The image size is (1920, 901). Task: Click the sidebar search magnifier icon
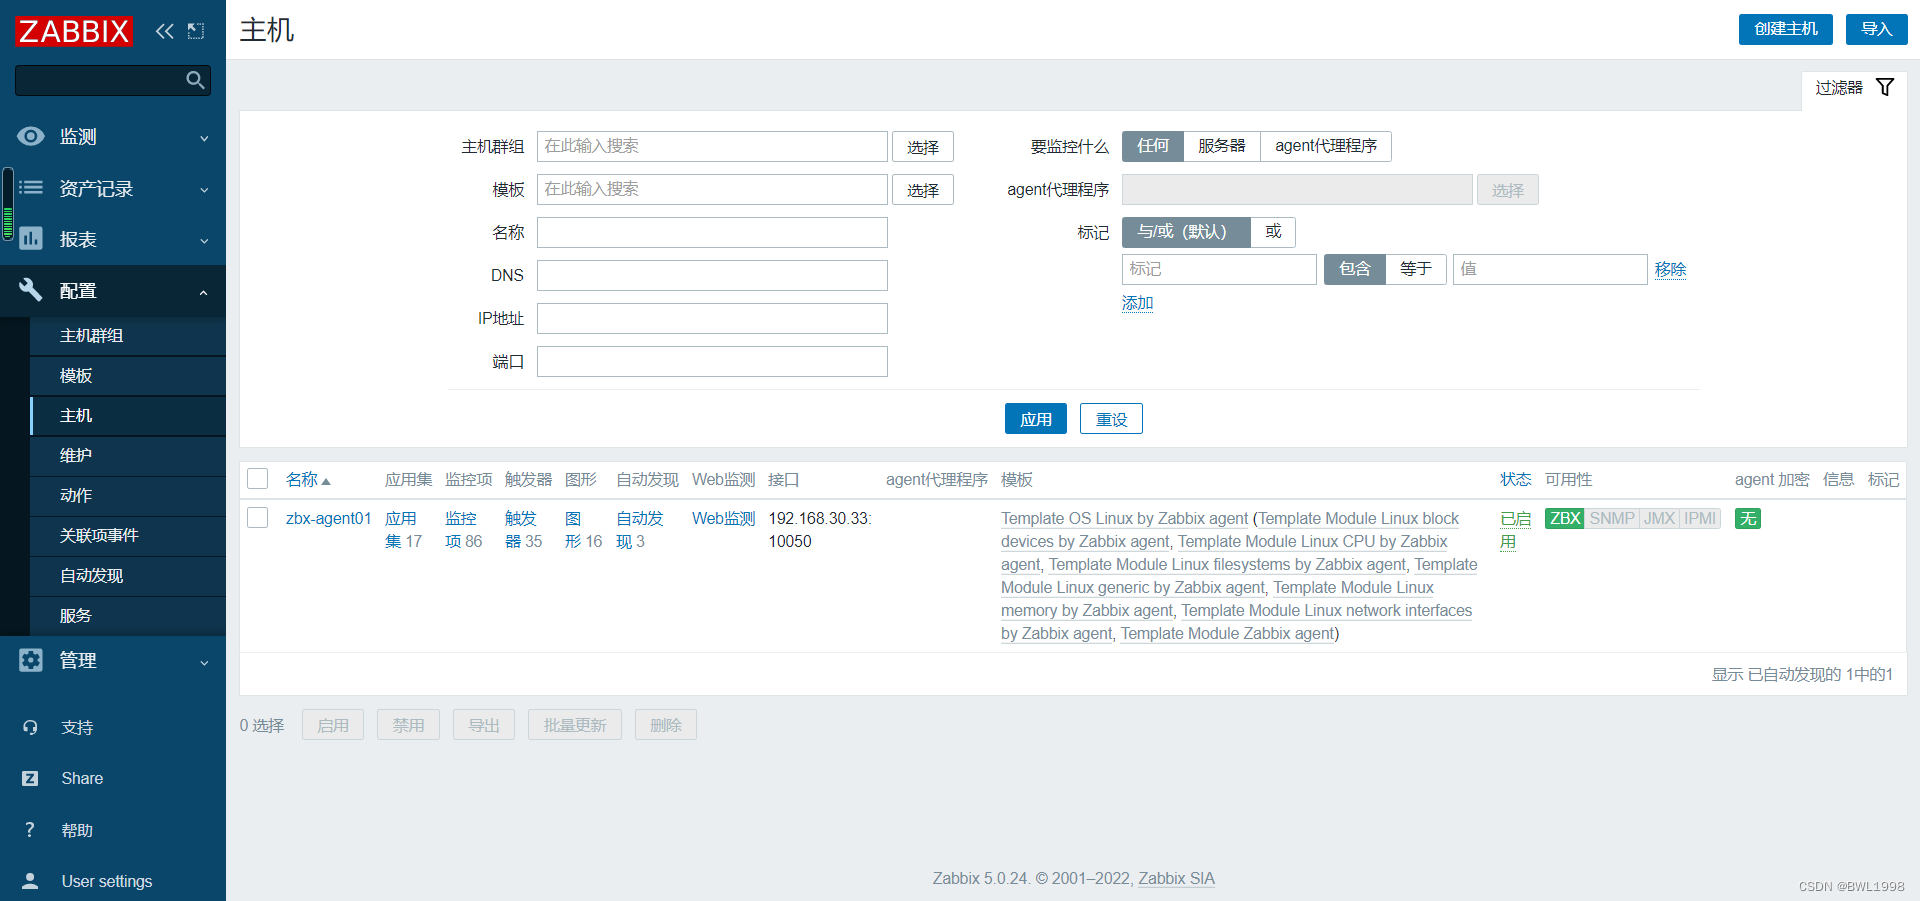click(x=195, y=80)
